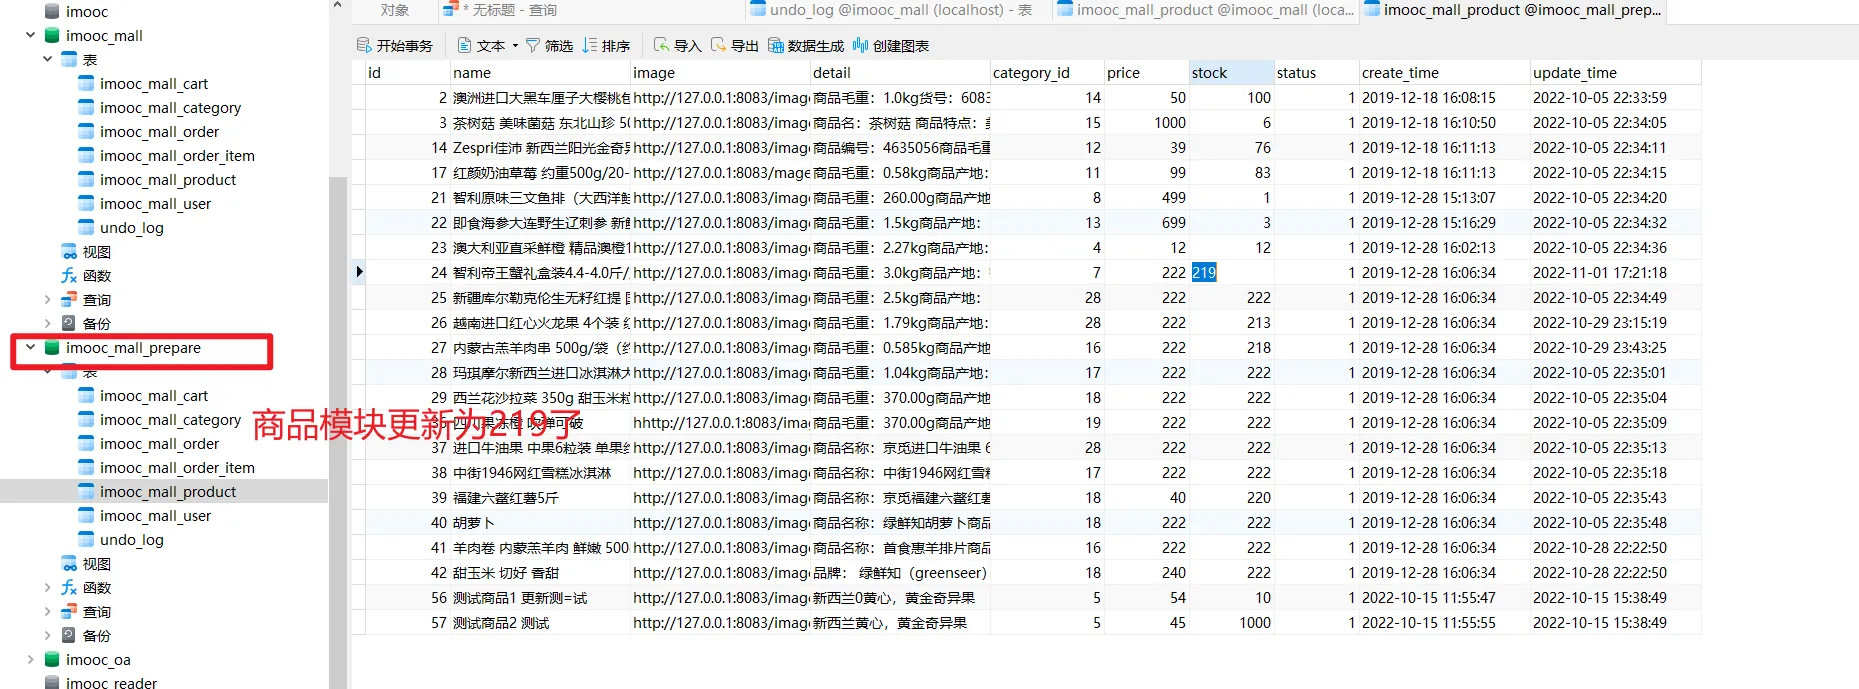Click the Data Generation (数据生成) icon
1859x689 pixels.
click(775, 46)
